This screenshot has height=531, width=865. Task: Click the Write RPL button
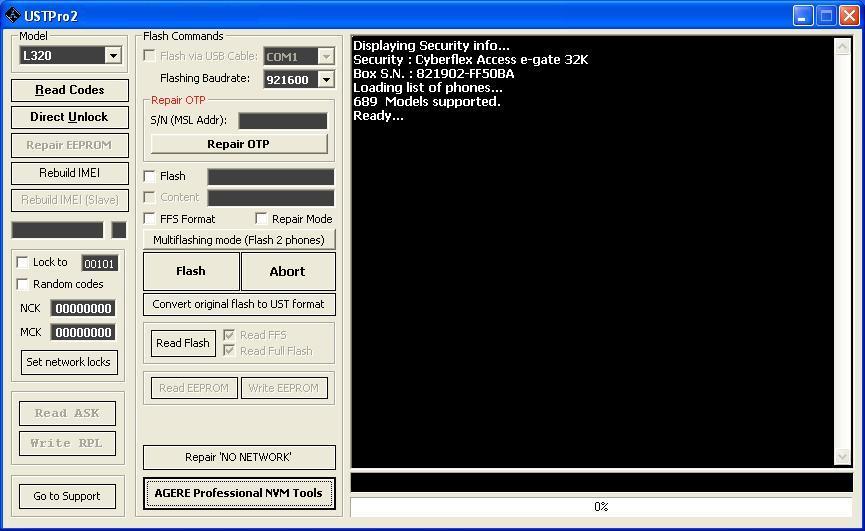67,443
